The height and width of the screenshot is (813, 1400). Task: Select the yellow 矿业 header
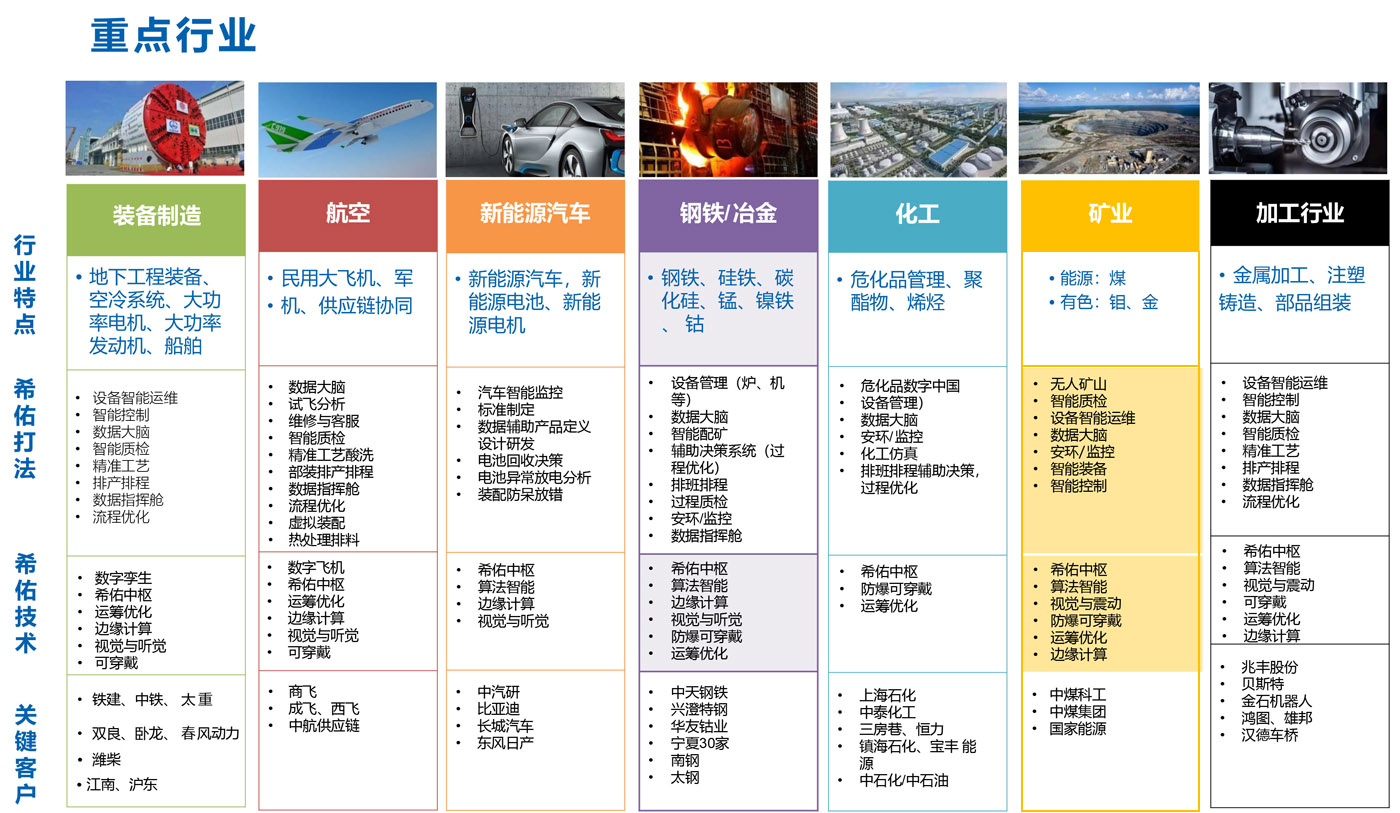coord(1110,216)
